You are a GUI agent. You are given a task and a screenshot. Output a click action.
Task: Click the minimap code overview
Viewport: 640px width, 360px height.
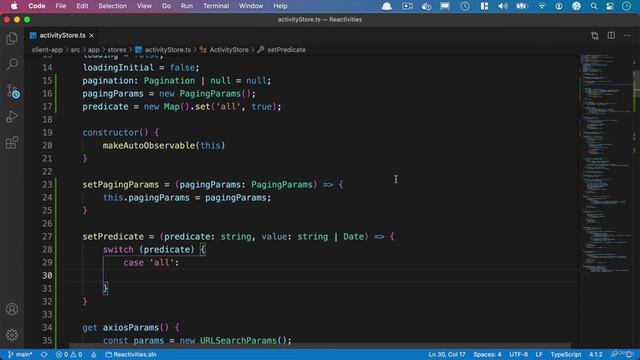coord(606,163)
